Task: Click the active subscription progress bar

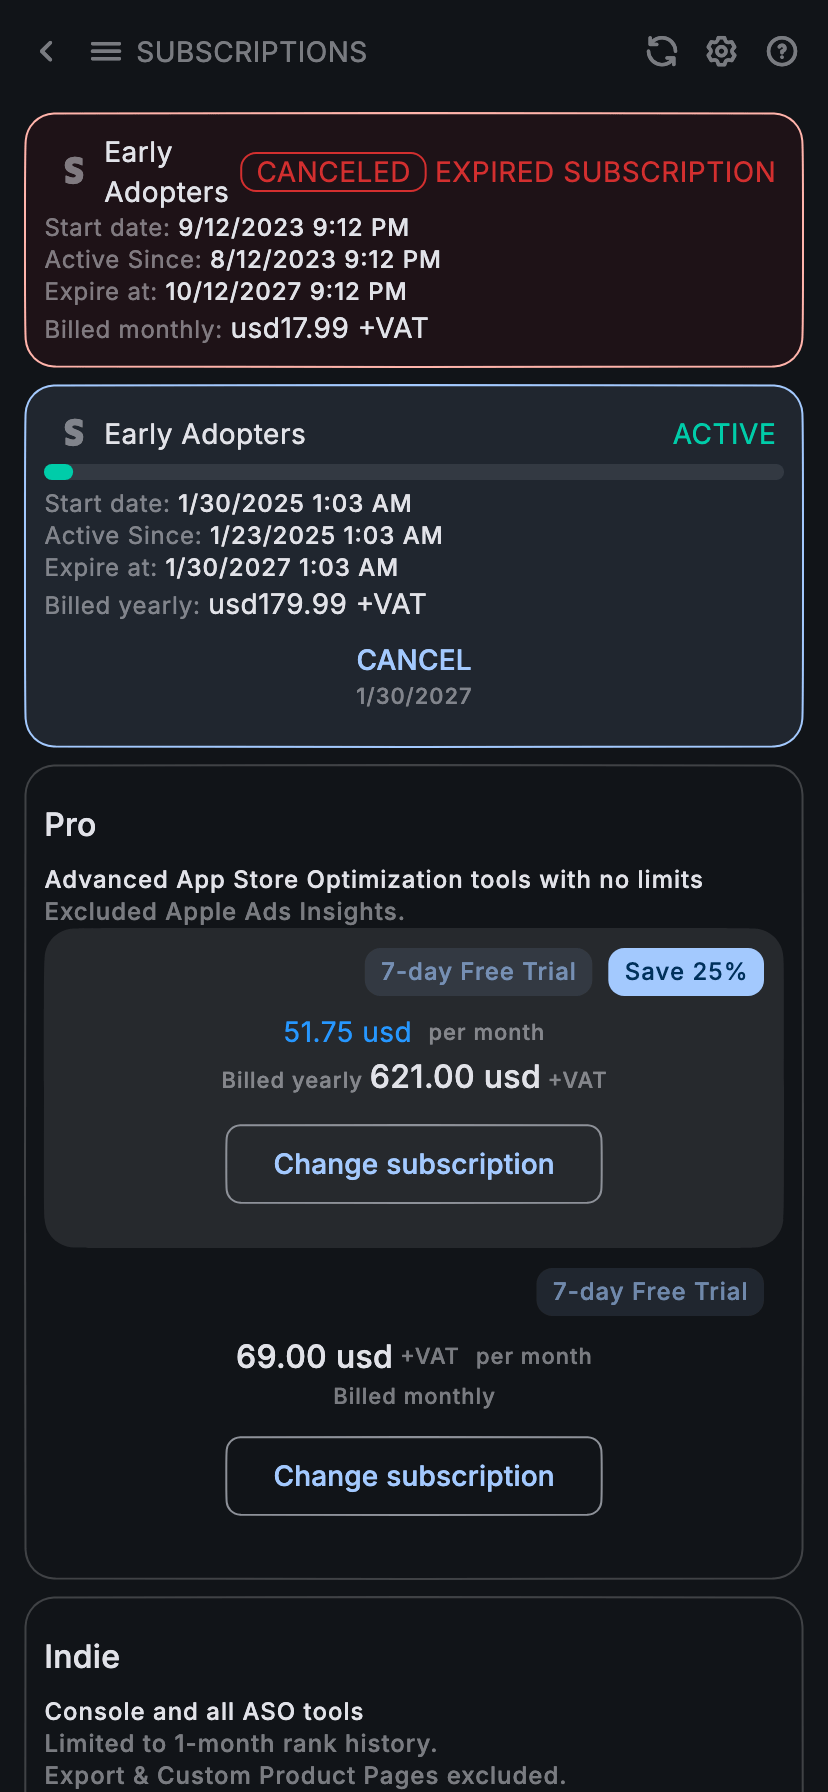Action: [x=414, y=471]
